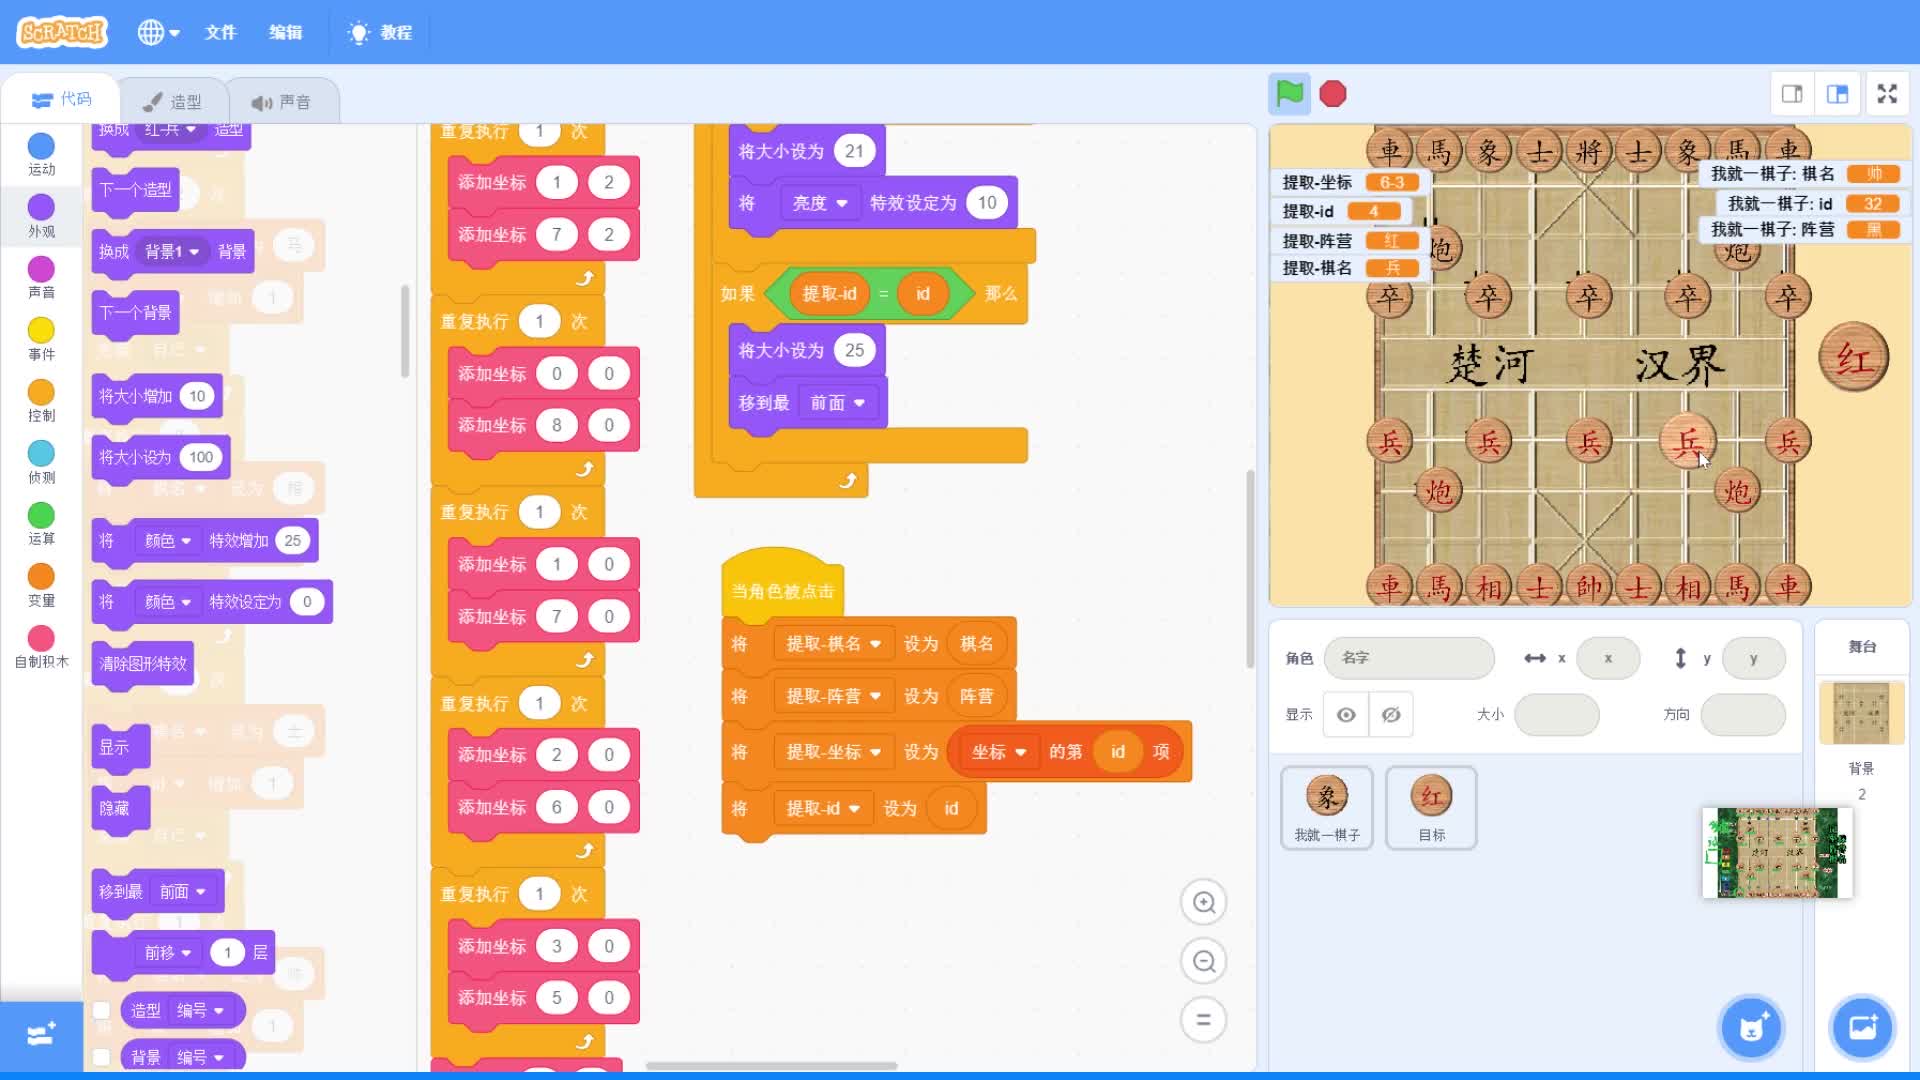Show the sprite with eye icon
Screen dimensions: 1920x1080
pos(1346,715)
